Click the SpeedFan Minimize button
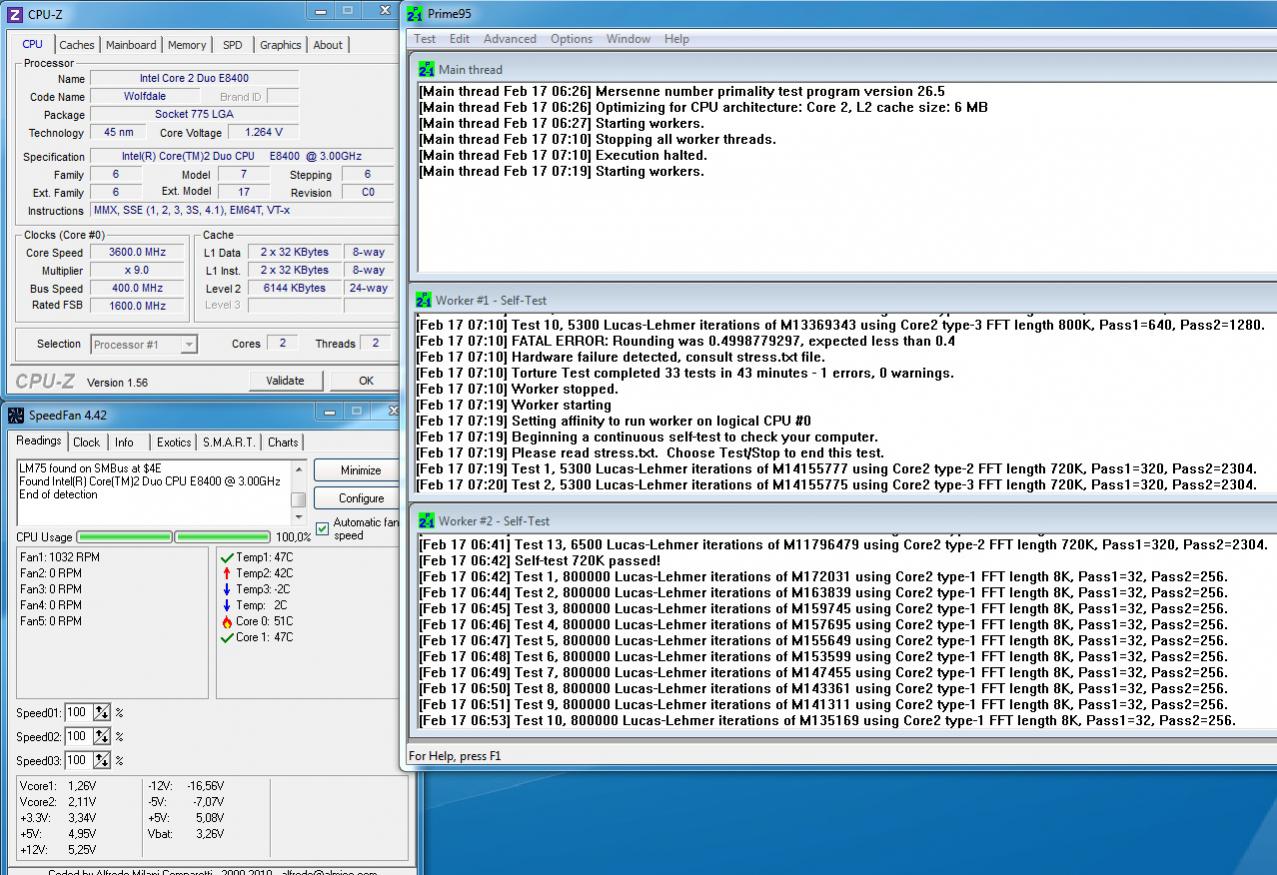This screenshot has width=1277, height=875. (360, 470)
